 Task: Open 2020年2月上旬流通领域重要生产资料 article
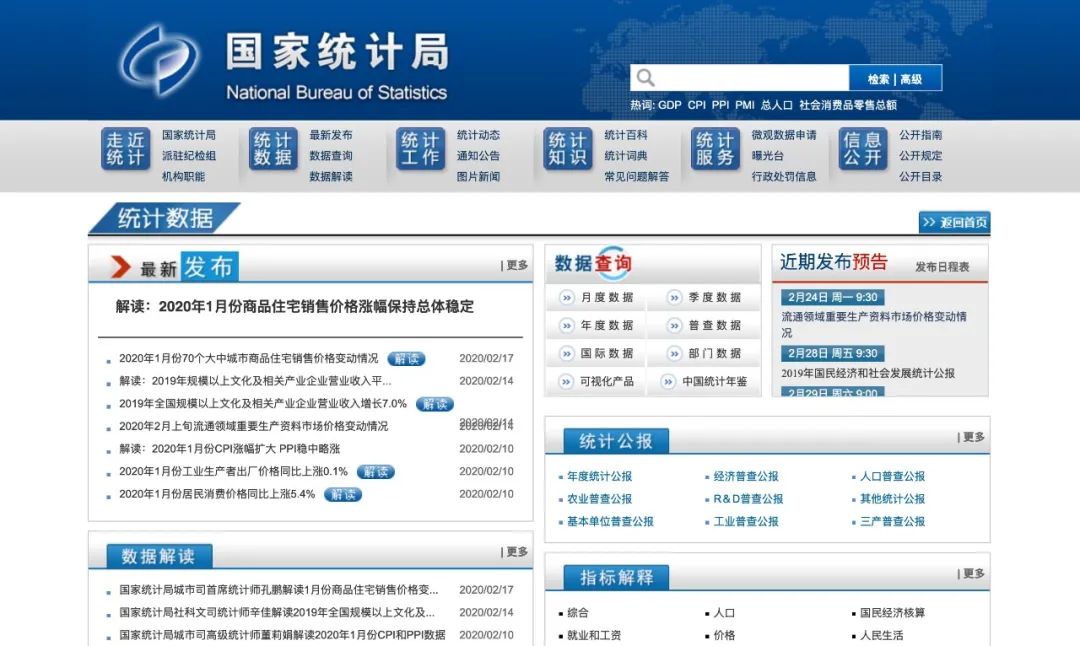pyautogui.click(x=253, y=426)
